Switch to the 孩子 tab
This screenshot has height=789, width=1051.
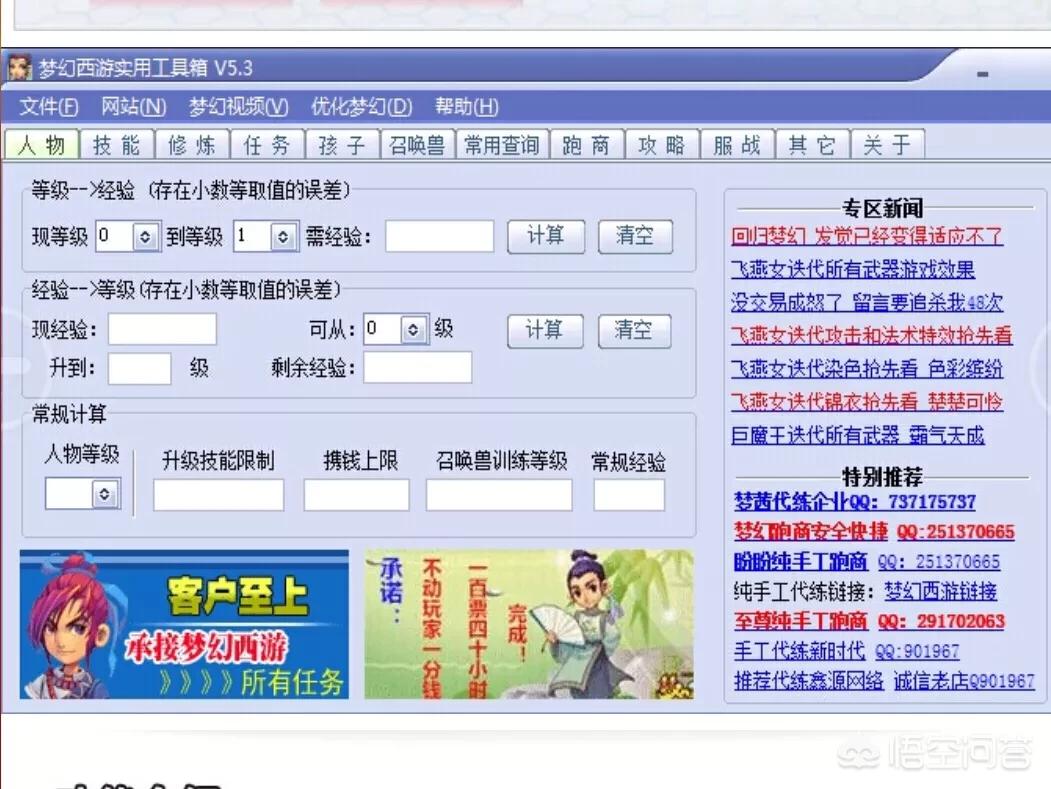coord(342,144)
